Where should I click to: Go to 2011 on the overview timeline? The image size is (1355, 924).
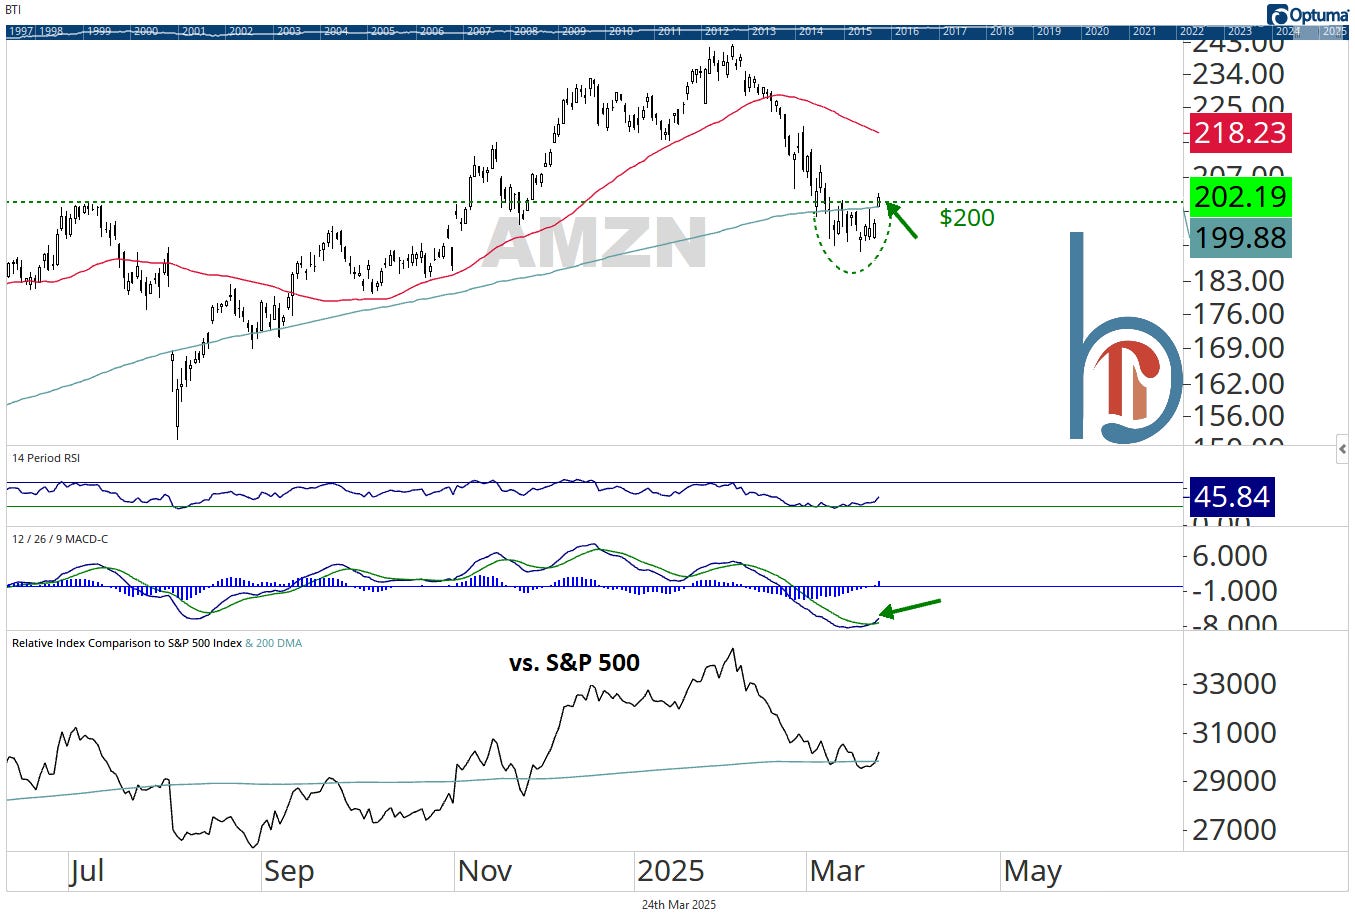click(x=669, y=31)
